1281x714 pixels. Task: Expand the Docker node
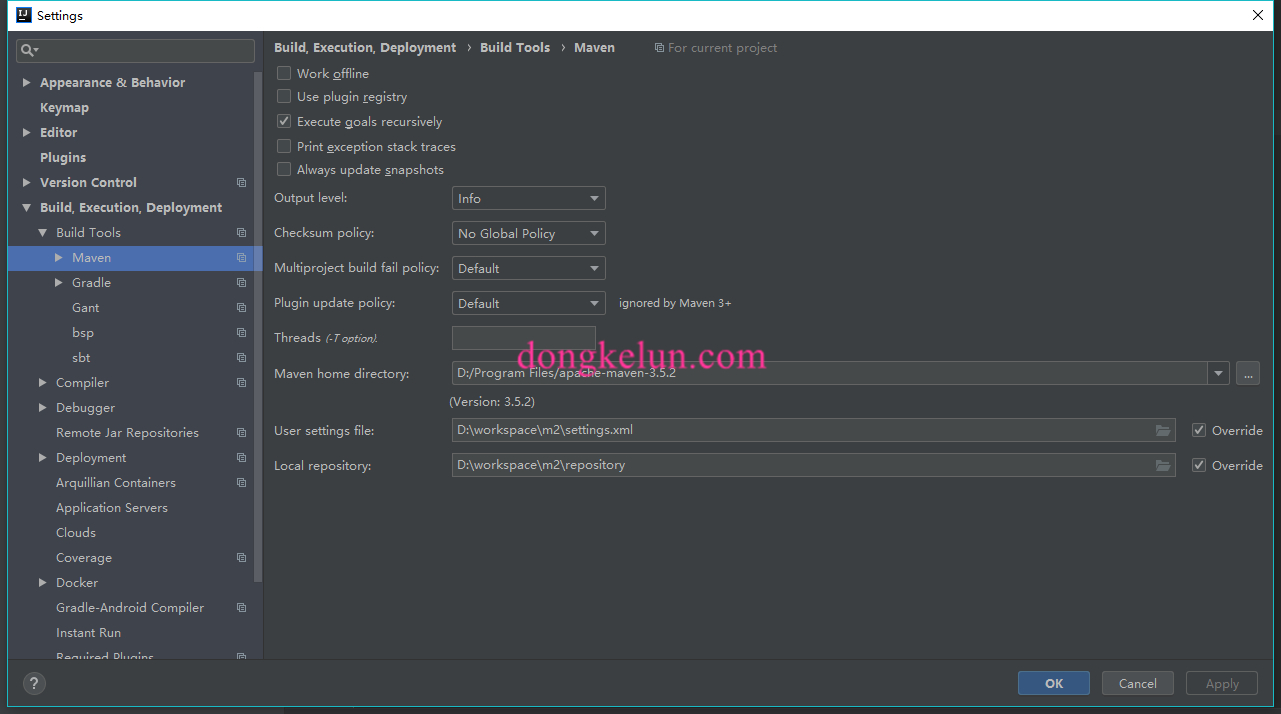[43, 583]
